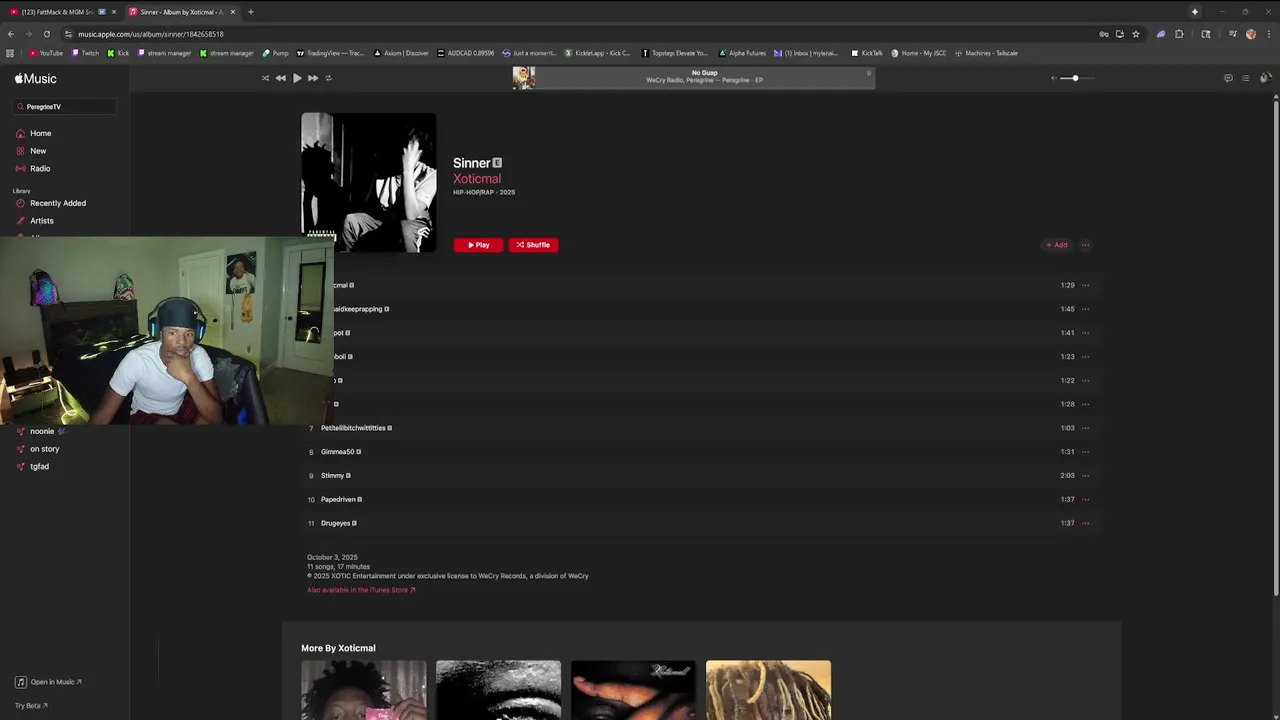
Task: Click the browser address bar URL
Action: 150,34
